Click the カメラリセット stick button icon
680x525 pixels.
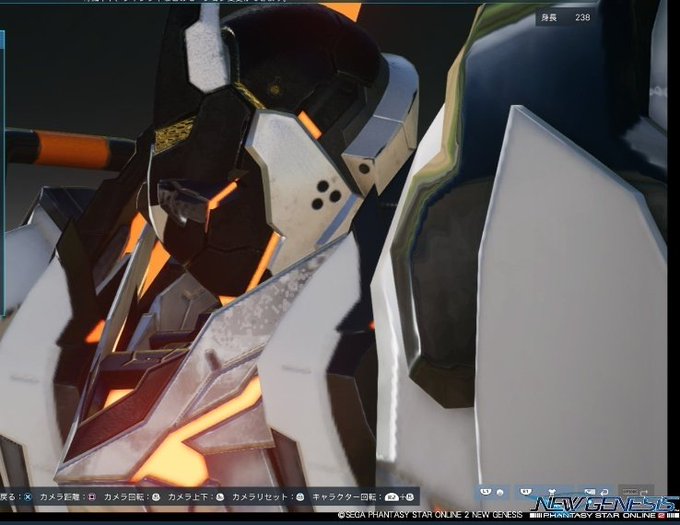click(x=300, y=497)
